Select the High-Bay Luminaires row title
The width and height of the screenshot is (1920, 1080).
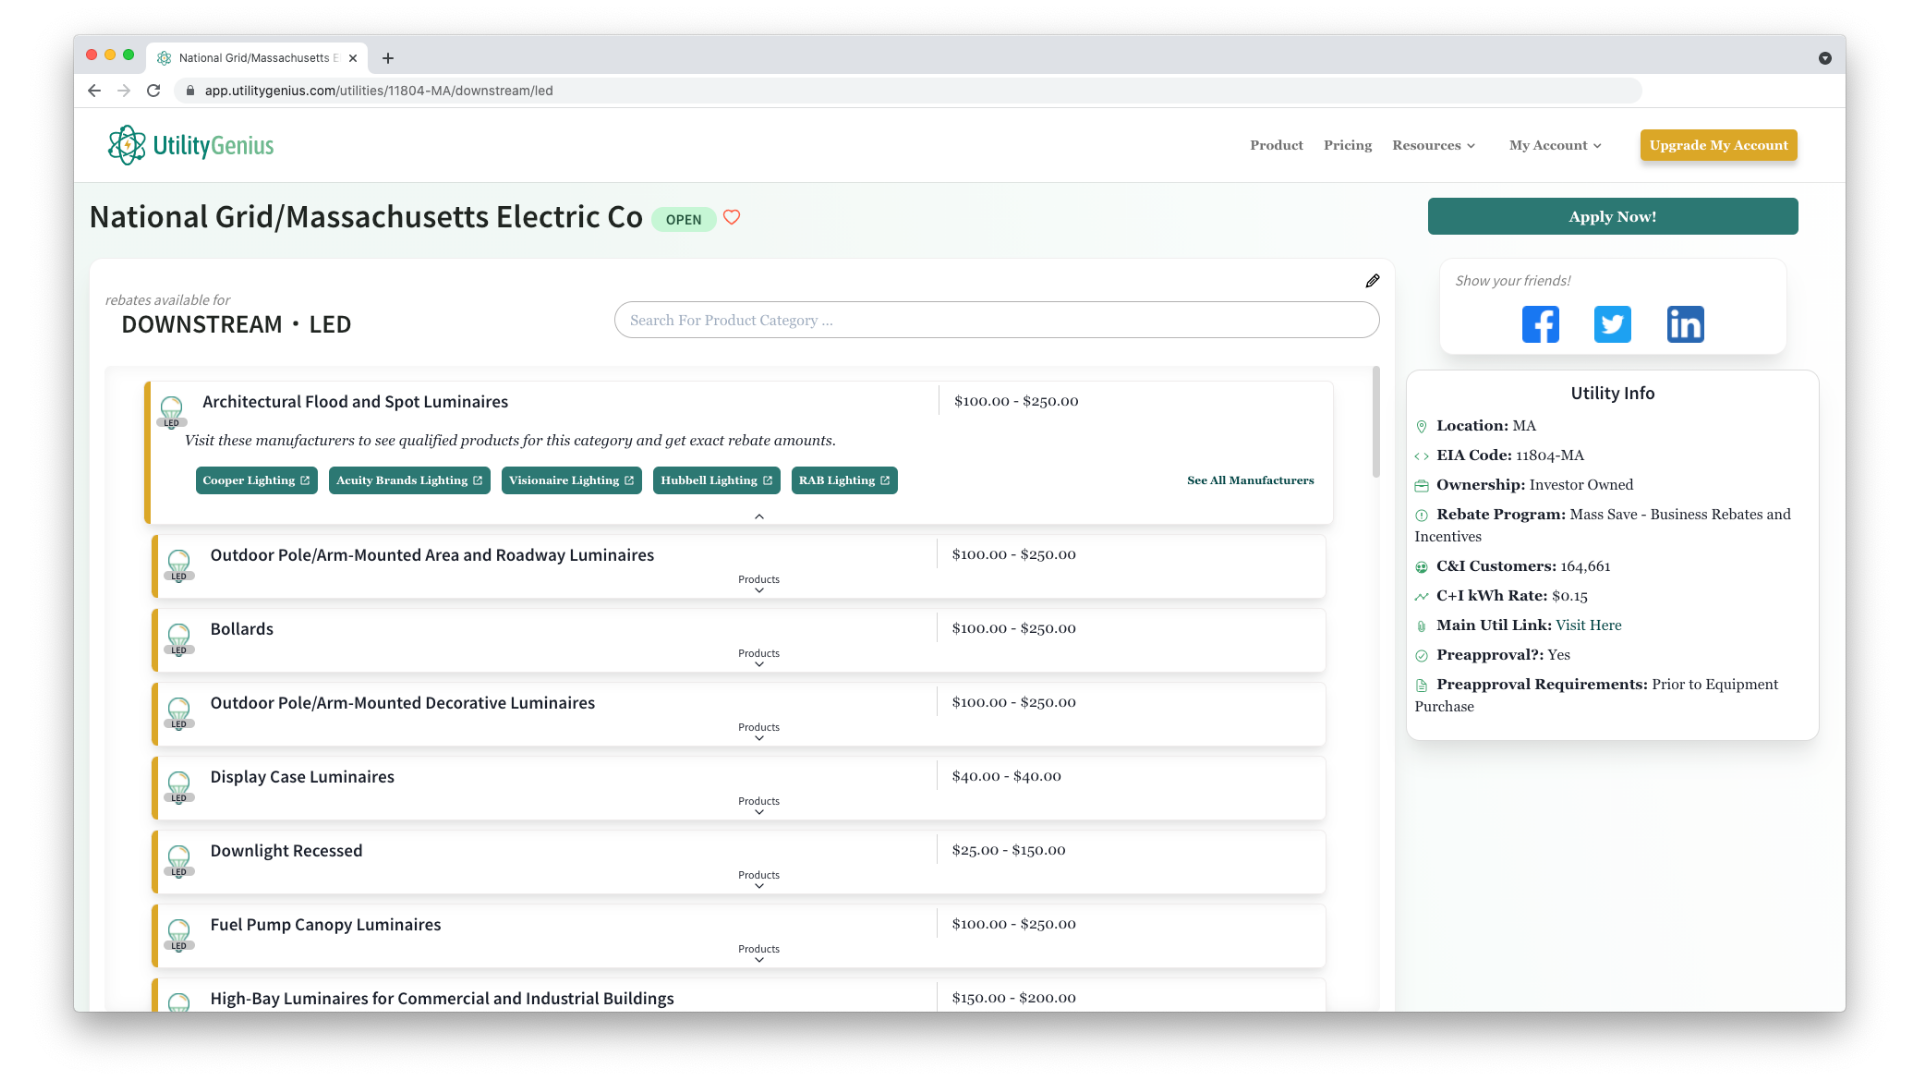coord(441,998)
